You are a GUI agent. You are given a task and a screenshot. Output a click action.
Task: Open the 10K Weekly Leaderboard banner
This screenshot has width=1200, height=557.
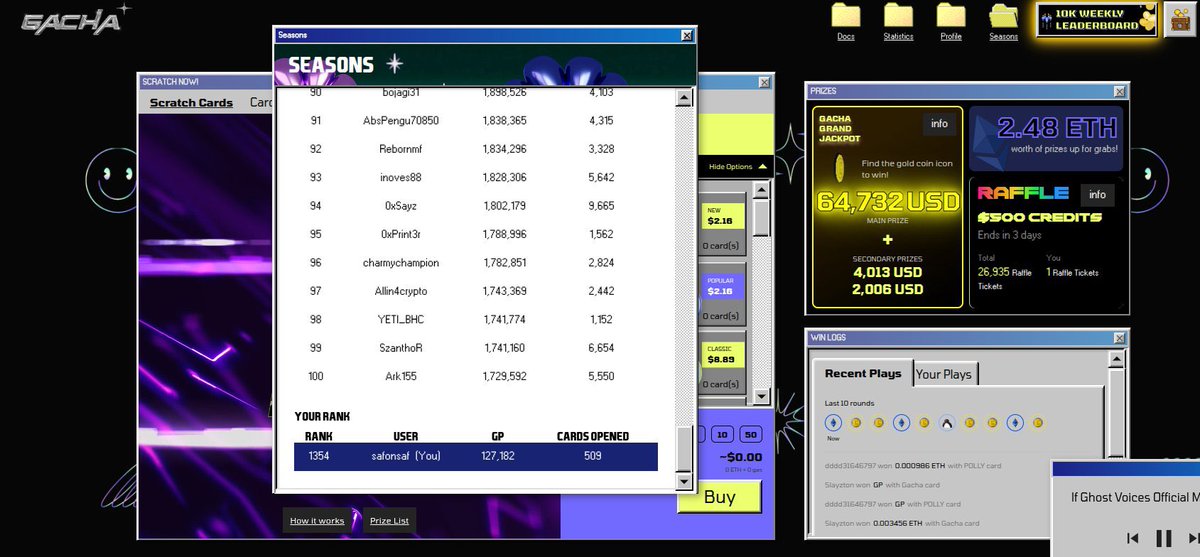tap(1097, 19)
